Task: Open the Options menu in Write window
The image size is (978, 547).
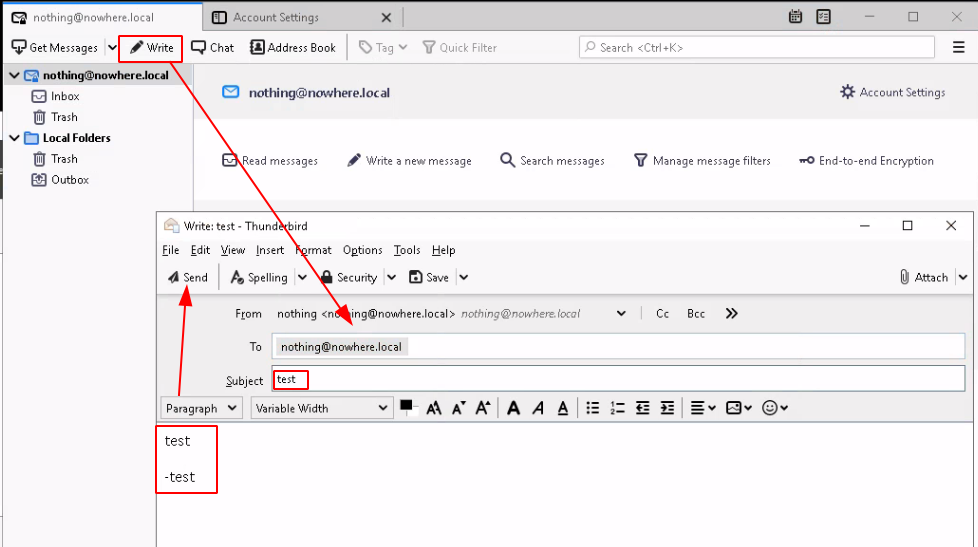Action: click(362, 250)
